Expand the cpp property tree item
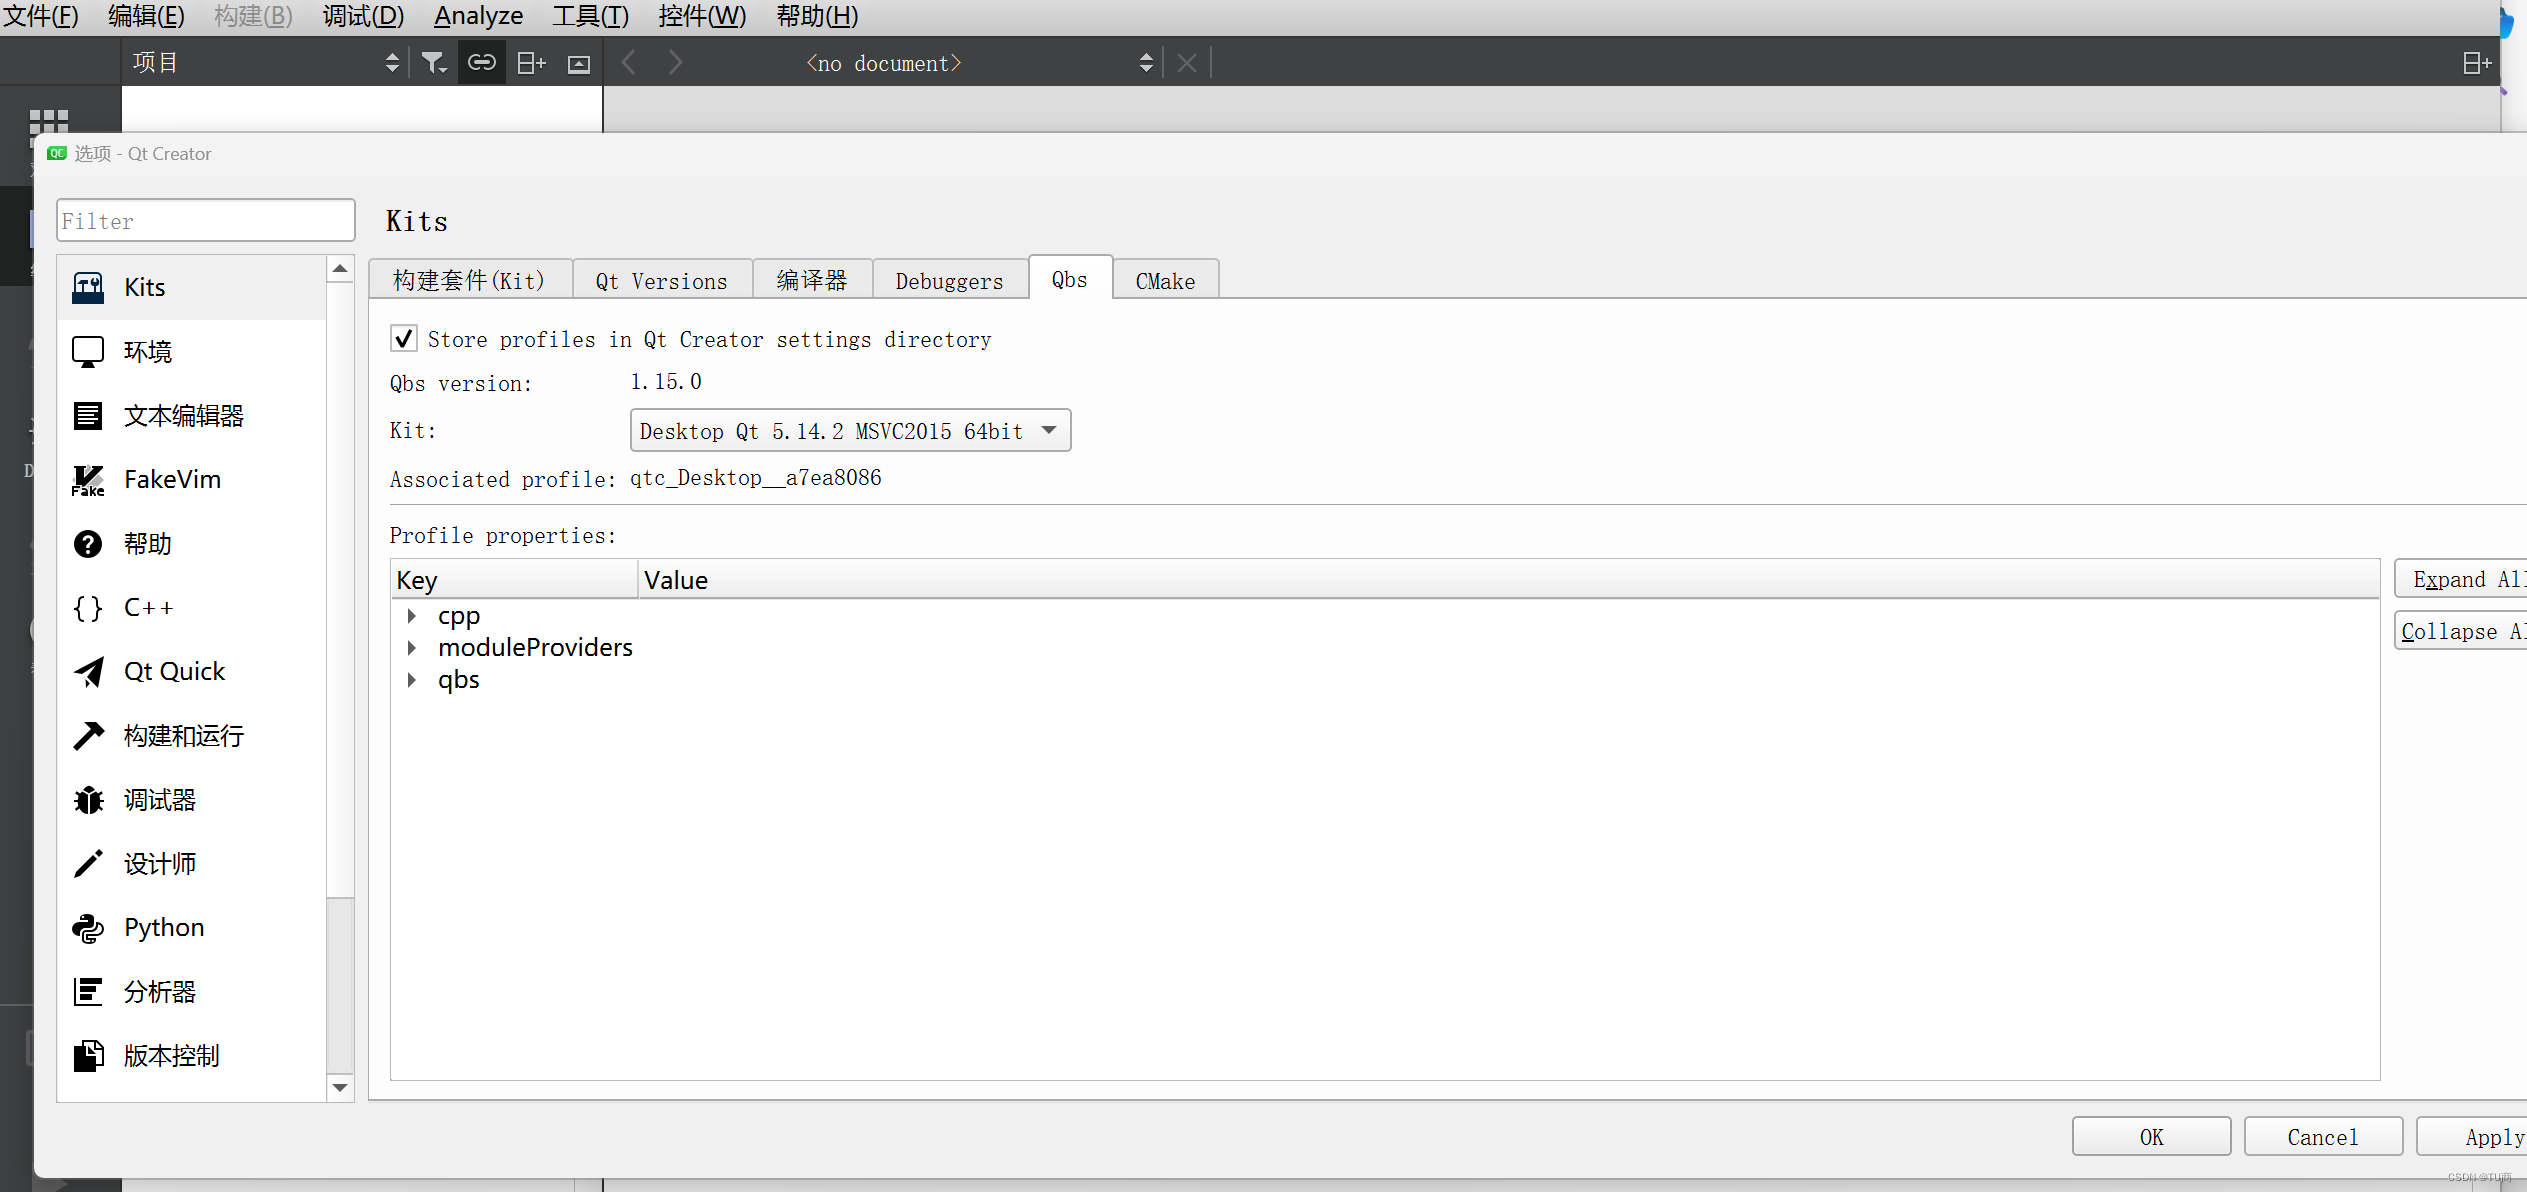This screenshot has height=1192, width=2527. [x=414, y=615]
